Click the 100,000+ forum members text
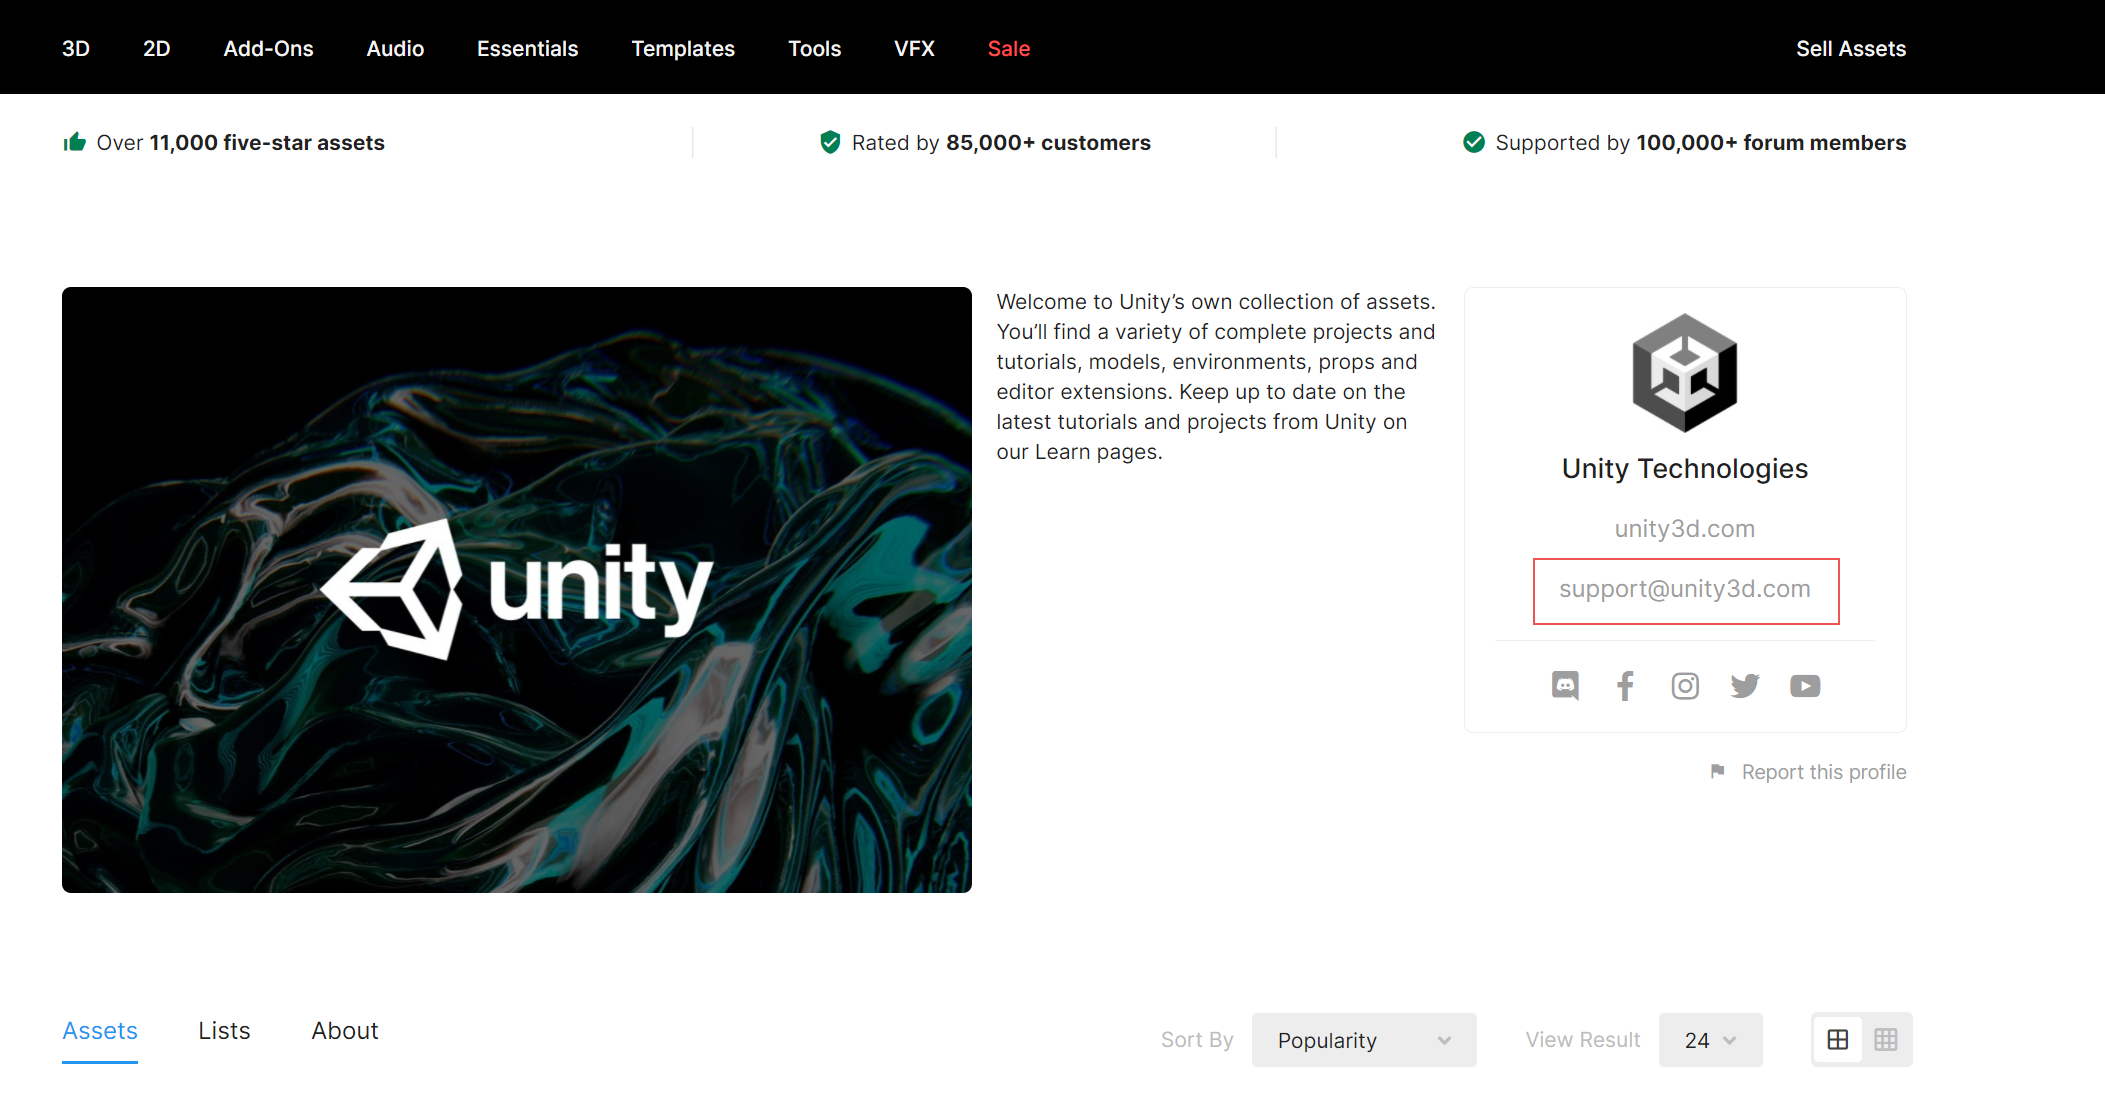 [1771, 142]
